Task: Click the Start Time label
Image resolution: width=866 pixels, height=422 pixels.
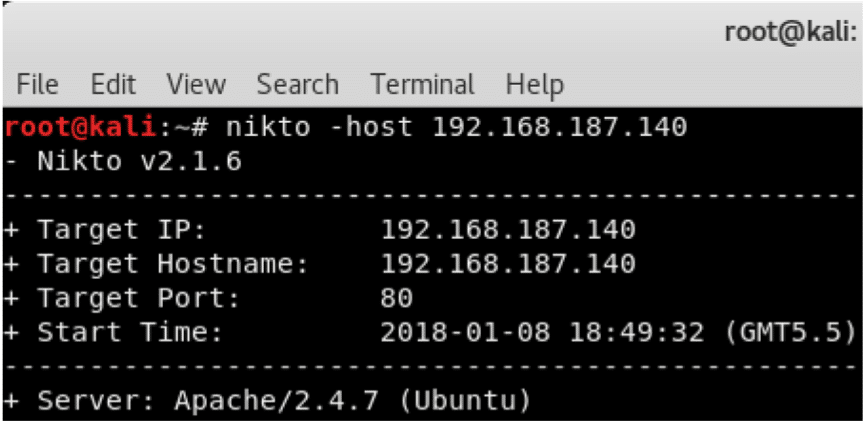Action: pyautogui.click(x=129, y=332)
